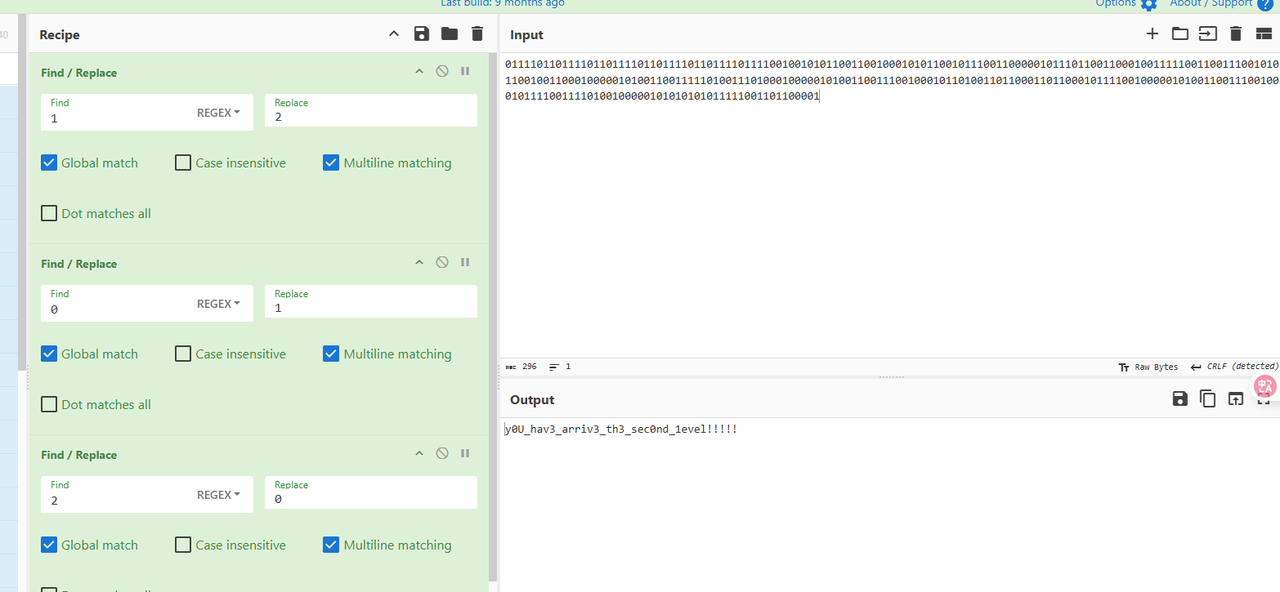Save the current recipe
Image resolution: width=1280 pixels, height=592 pixels.
click(421, 34)
